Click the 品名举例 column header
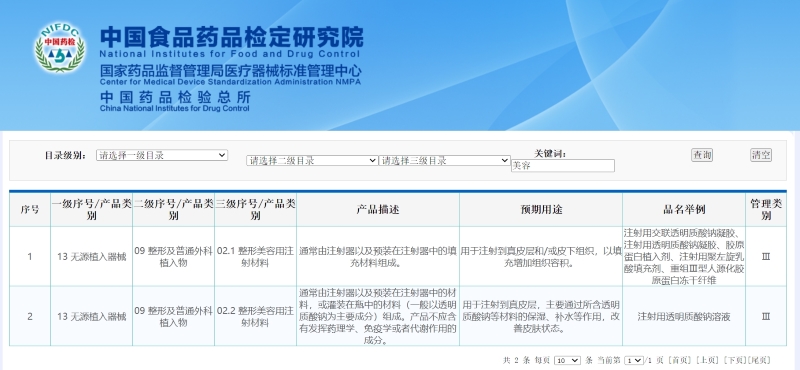This screenshot has width=800, height=370. click(x=684, y=210)
